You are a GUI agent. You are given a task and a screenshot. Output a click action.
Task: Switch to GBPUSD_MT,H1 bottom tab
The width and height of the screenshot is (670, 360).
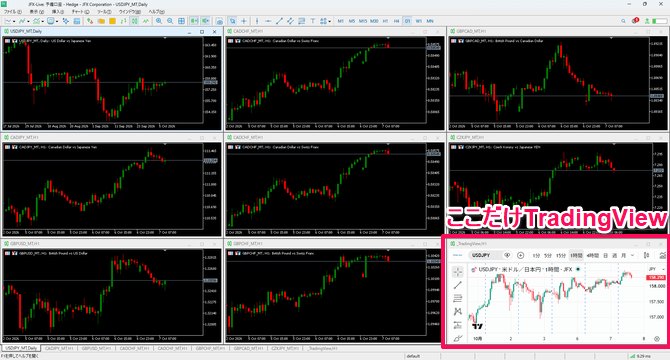coord(96,348)
